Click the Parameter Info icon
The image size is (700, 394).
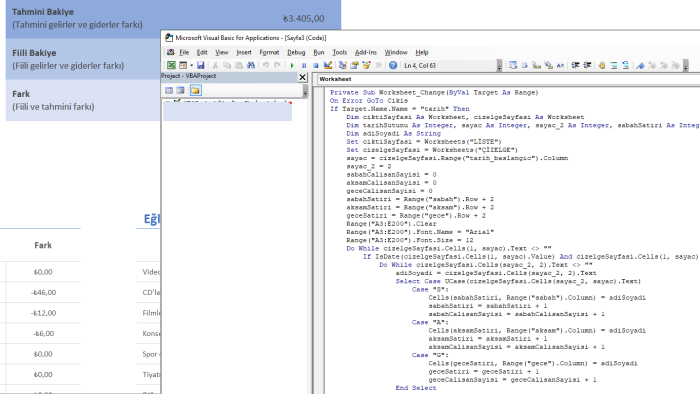(x=549, y=65)
